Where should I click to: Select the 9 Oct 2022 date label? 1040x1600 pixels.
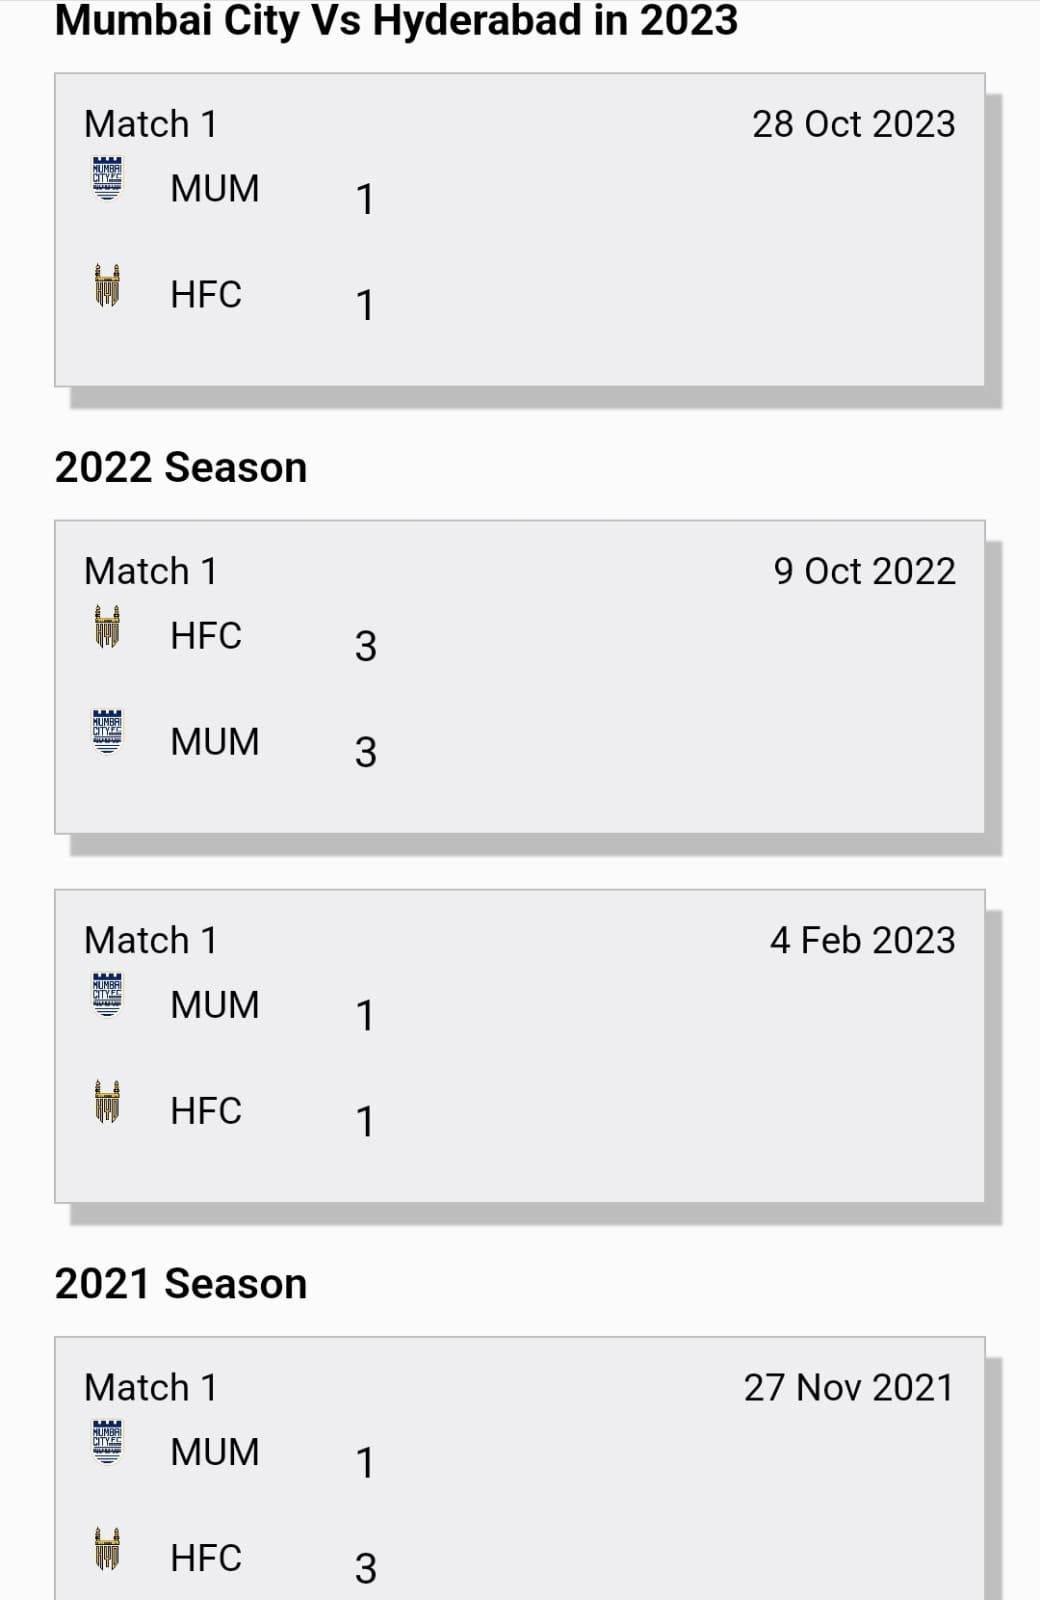point(864,571)
